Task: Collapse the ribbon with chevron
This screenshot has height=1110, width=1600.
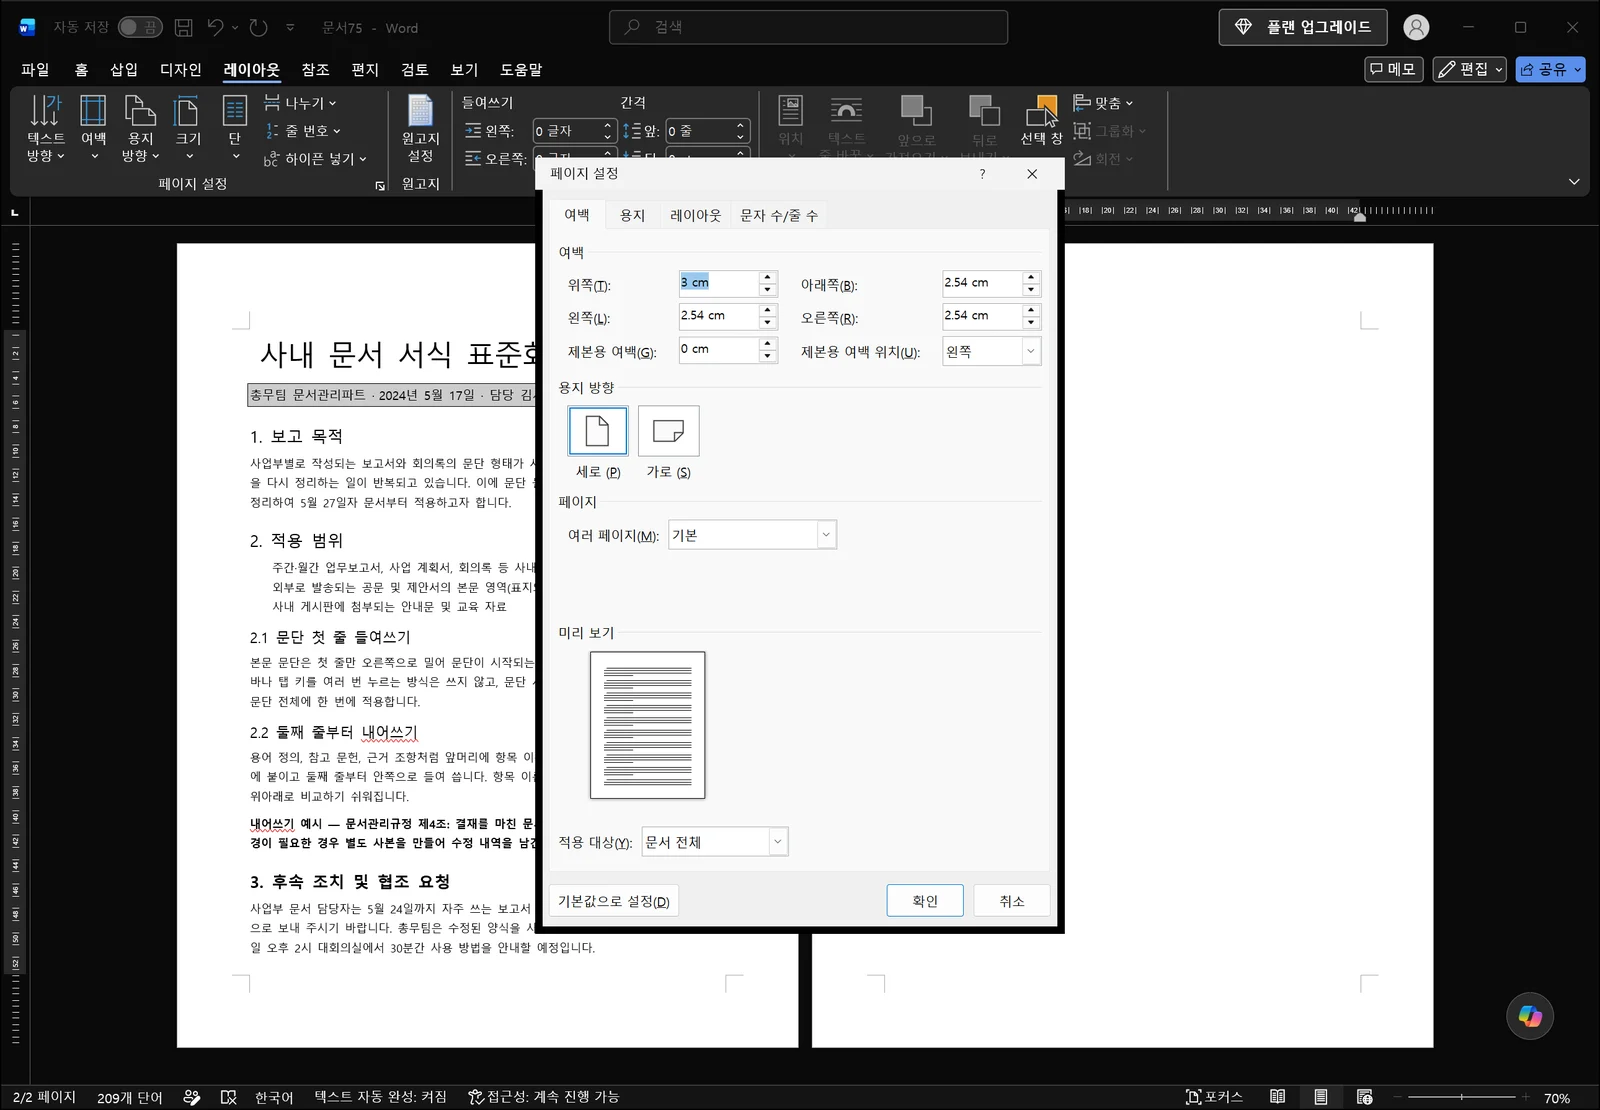Action: pos(1574,182)
